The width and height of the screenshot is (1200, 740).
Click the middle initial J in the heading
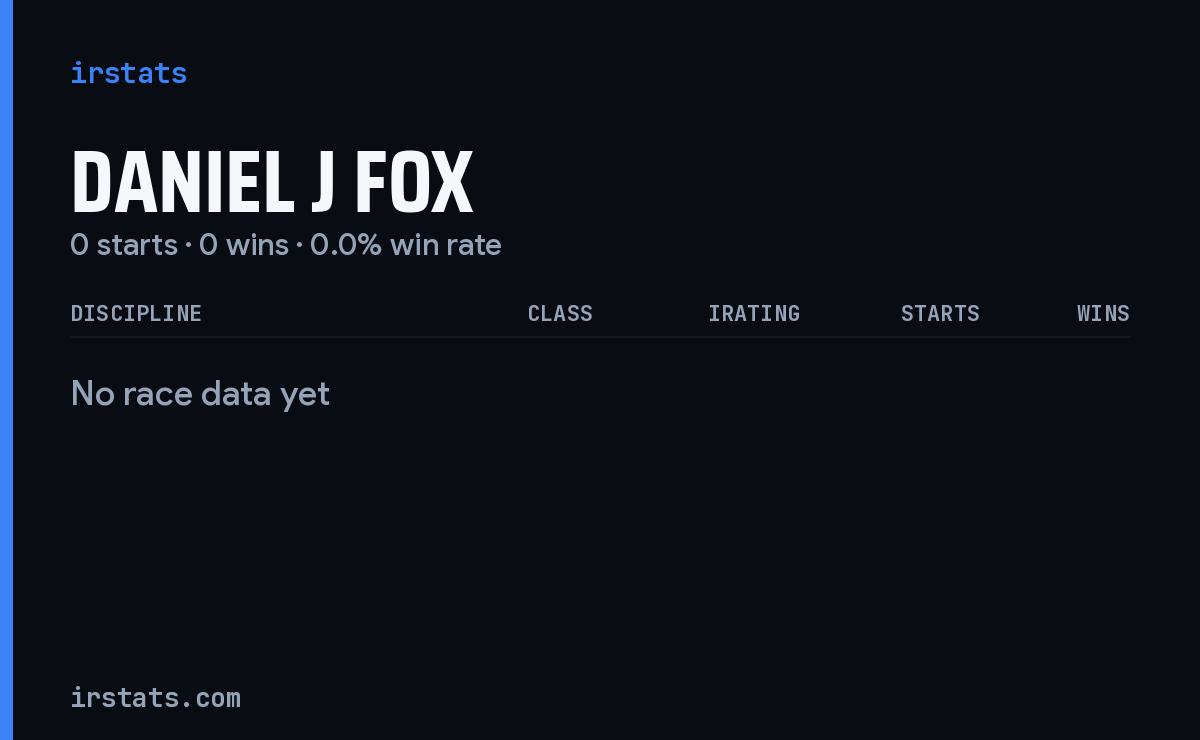[322, 182]
